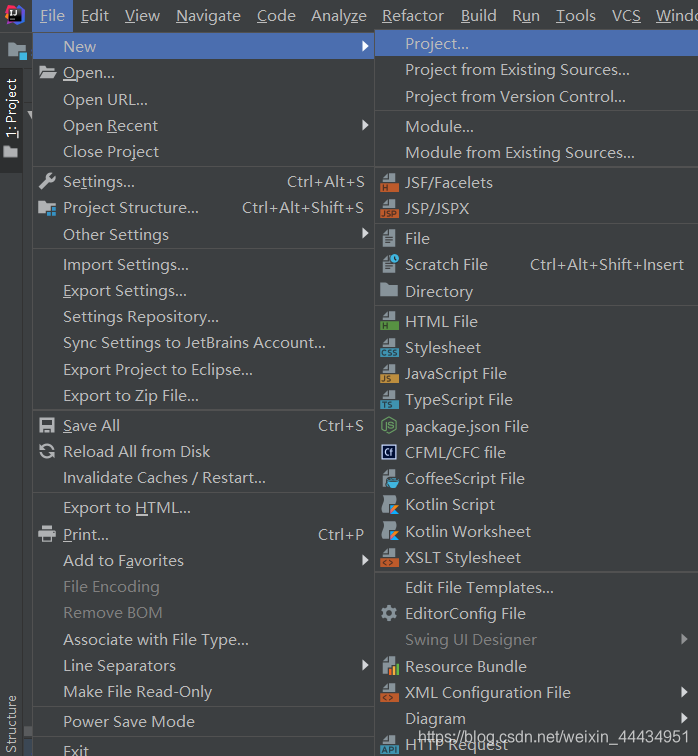The image size is (698, 756).
Task: Click the plain File icon
Action: (389, 239)
